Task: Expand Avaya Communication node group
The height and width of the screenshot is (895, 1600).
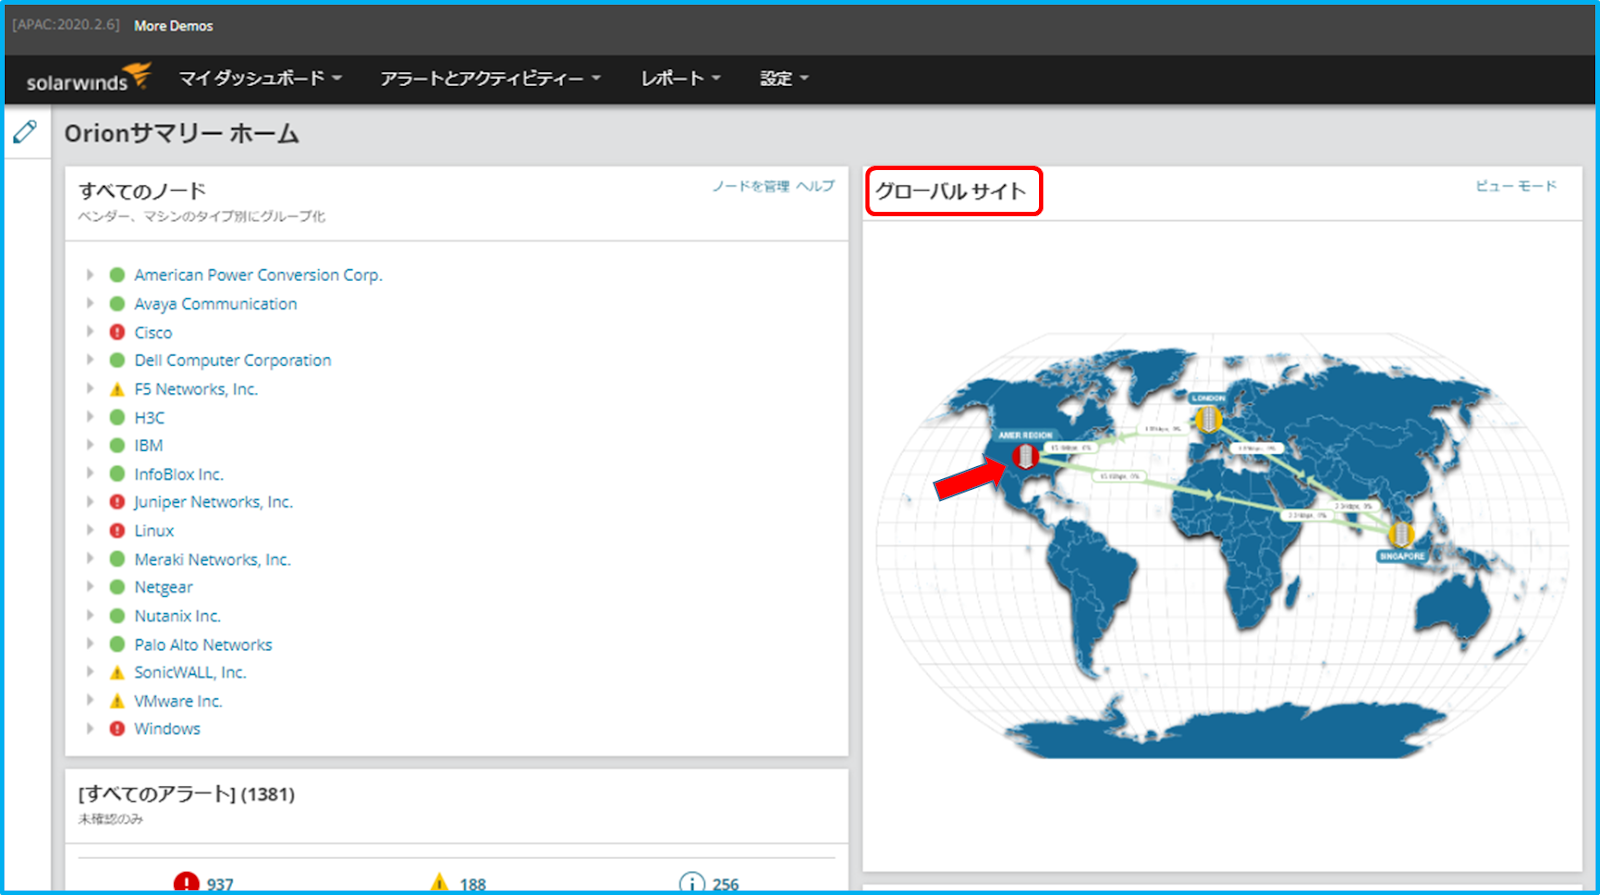Action: tap(90, 303)
